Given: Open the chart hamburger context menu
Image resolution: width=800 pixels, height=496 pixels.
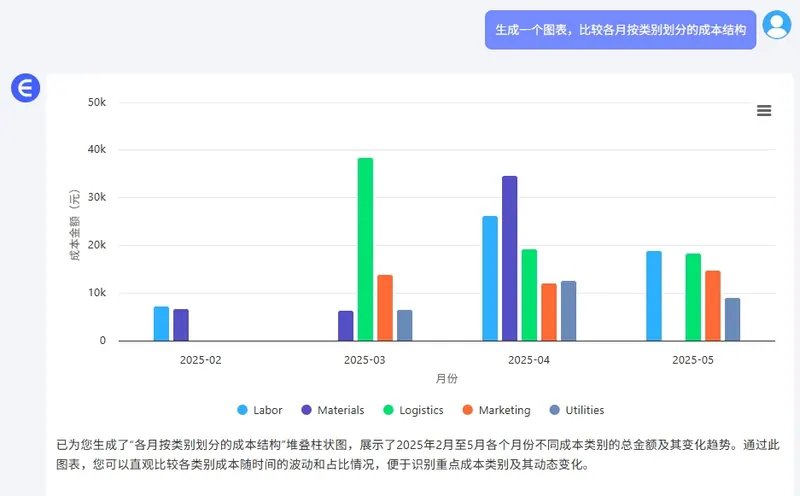Looking at the screenshot, I should click(764, 111).
